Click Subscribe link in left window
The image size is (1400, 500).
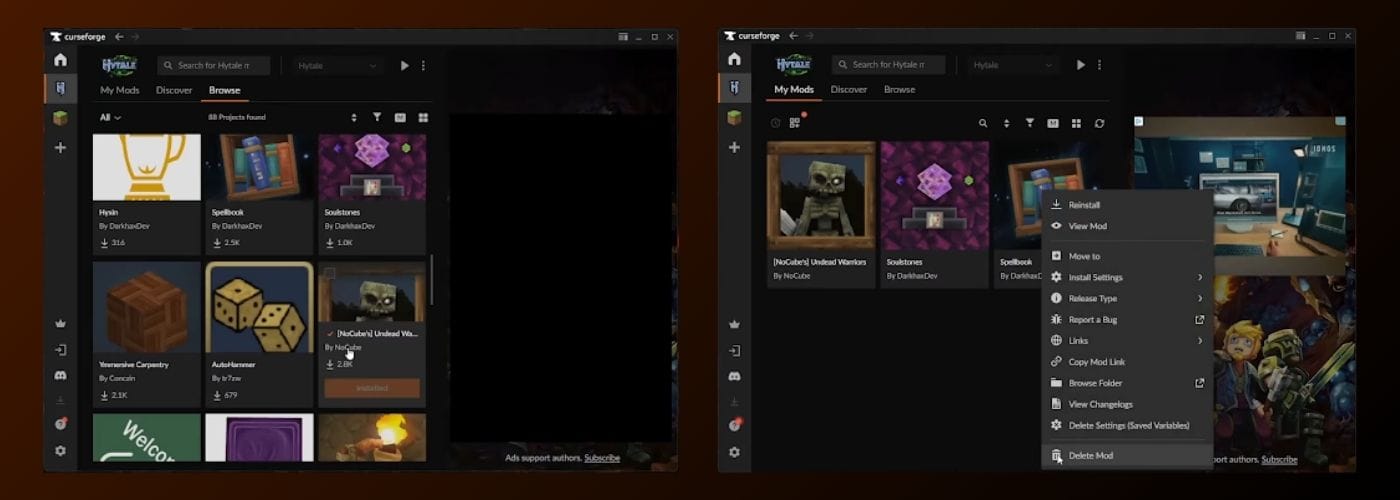point(602,458)
